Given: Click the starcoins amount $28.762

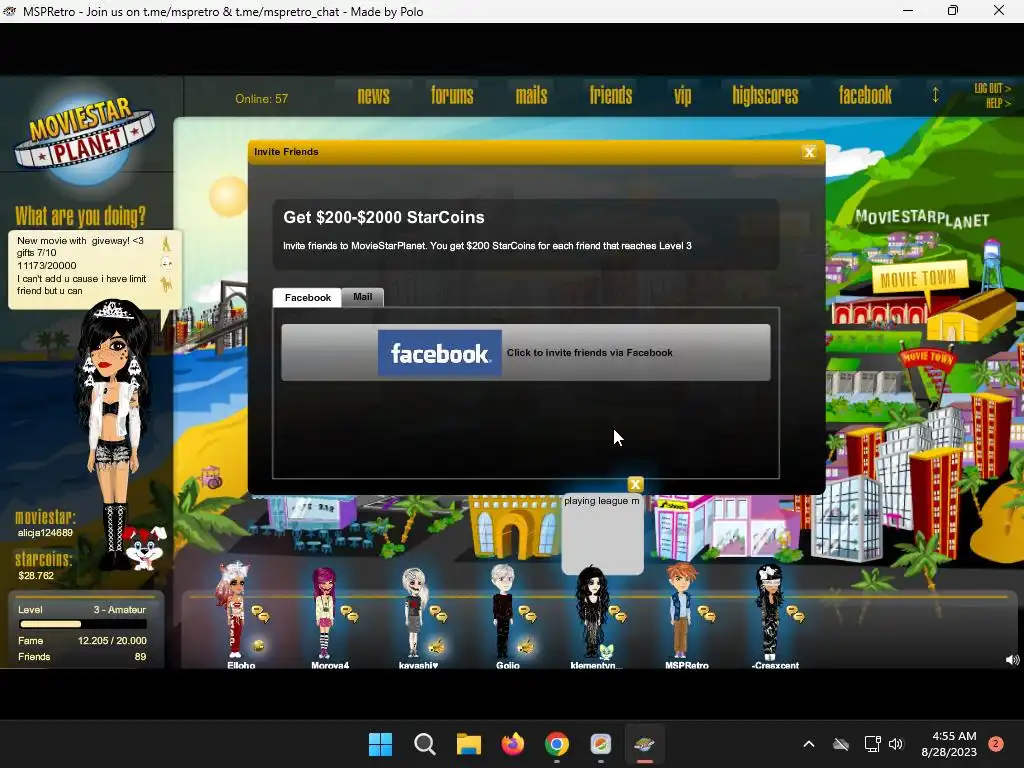Looking at the screenshot, I should point(36,576).
